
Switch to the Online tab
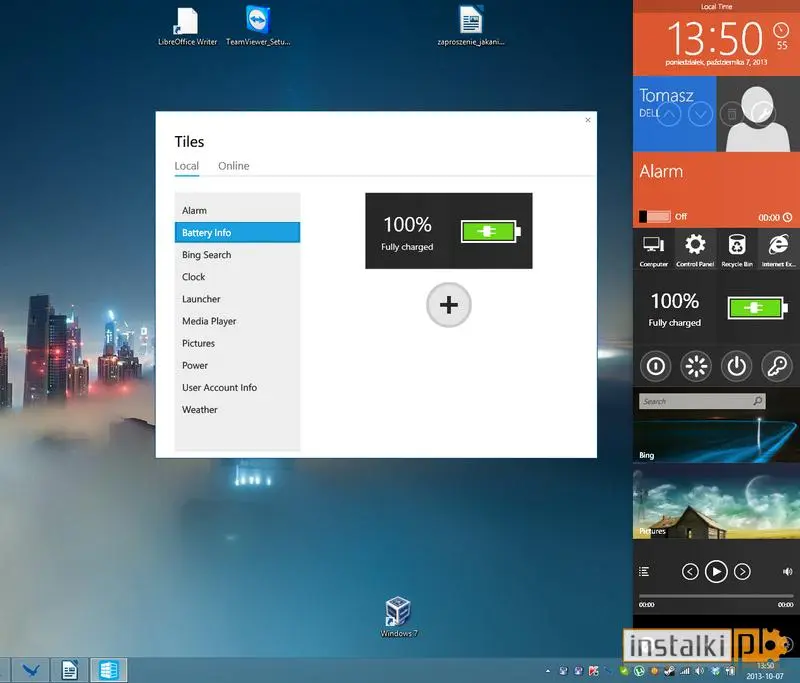click(234, 166)
